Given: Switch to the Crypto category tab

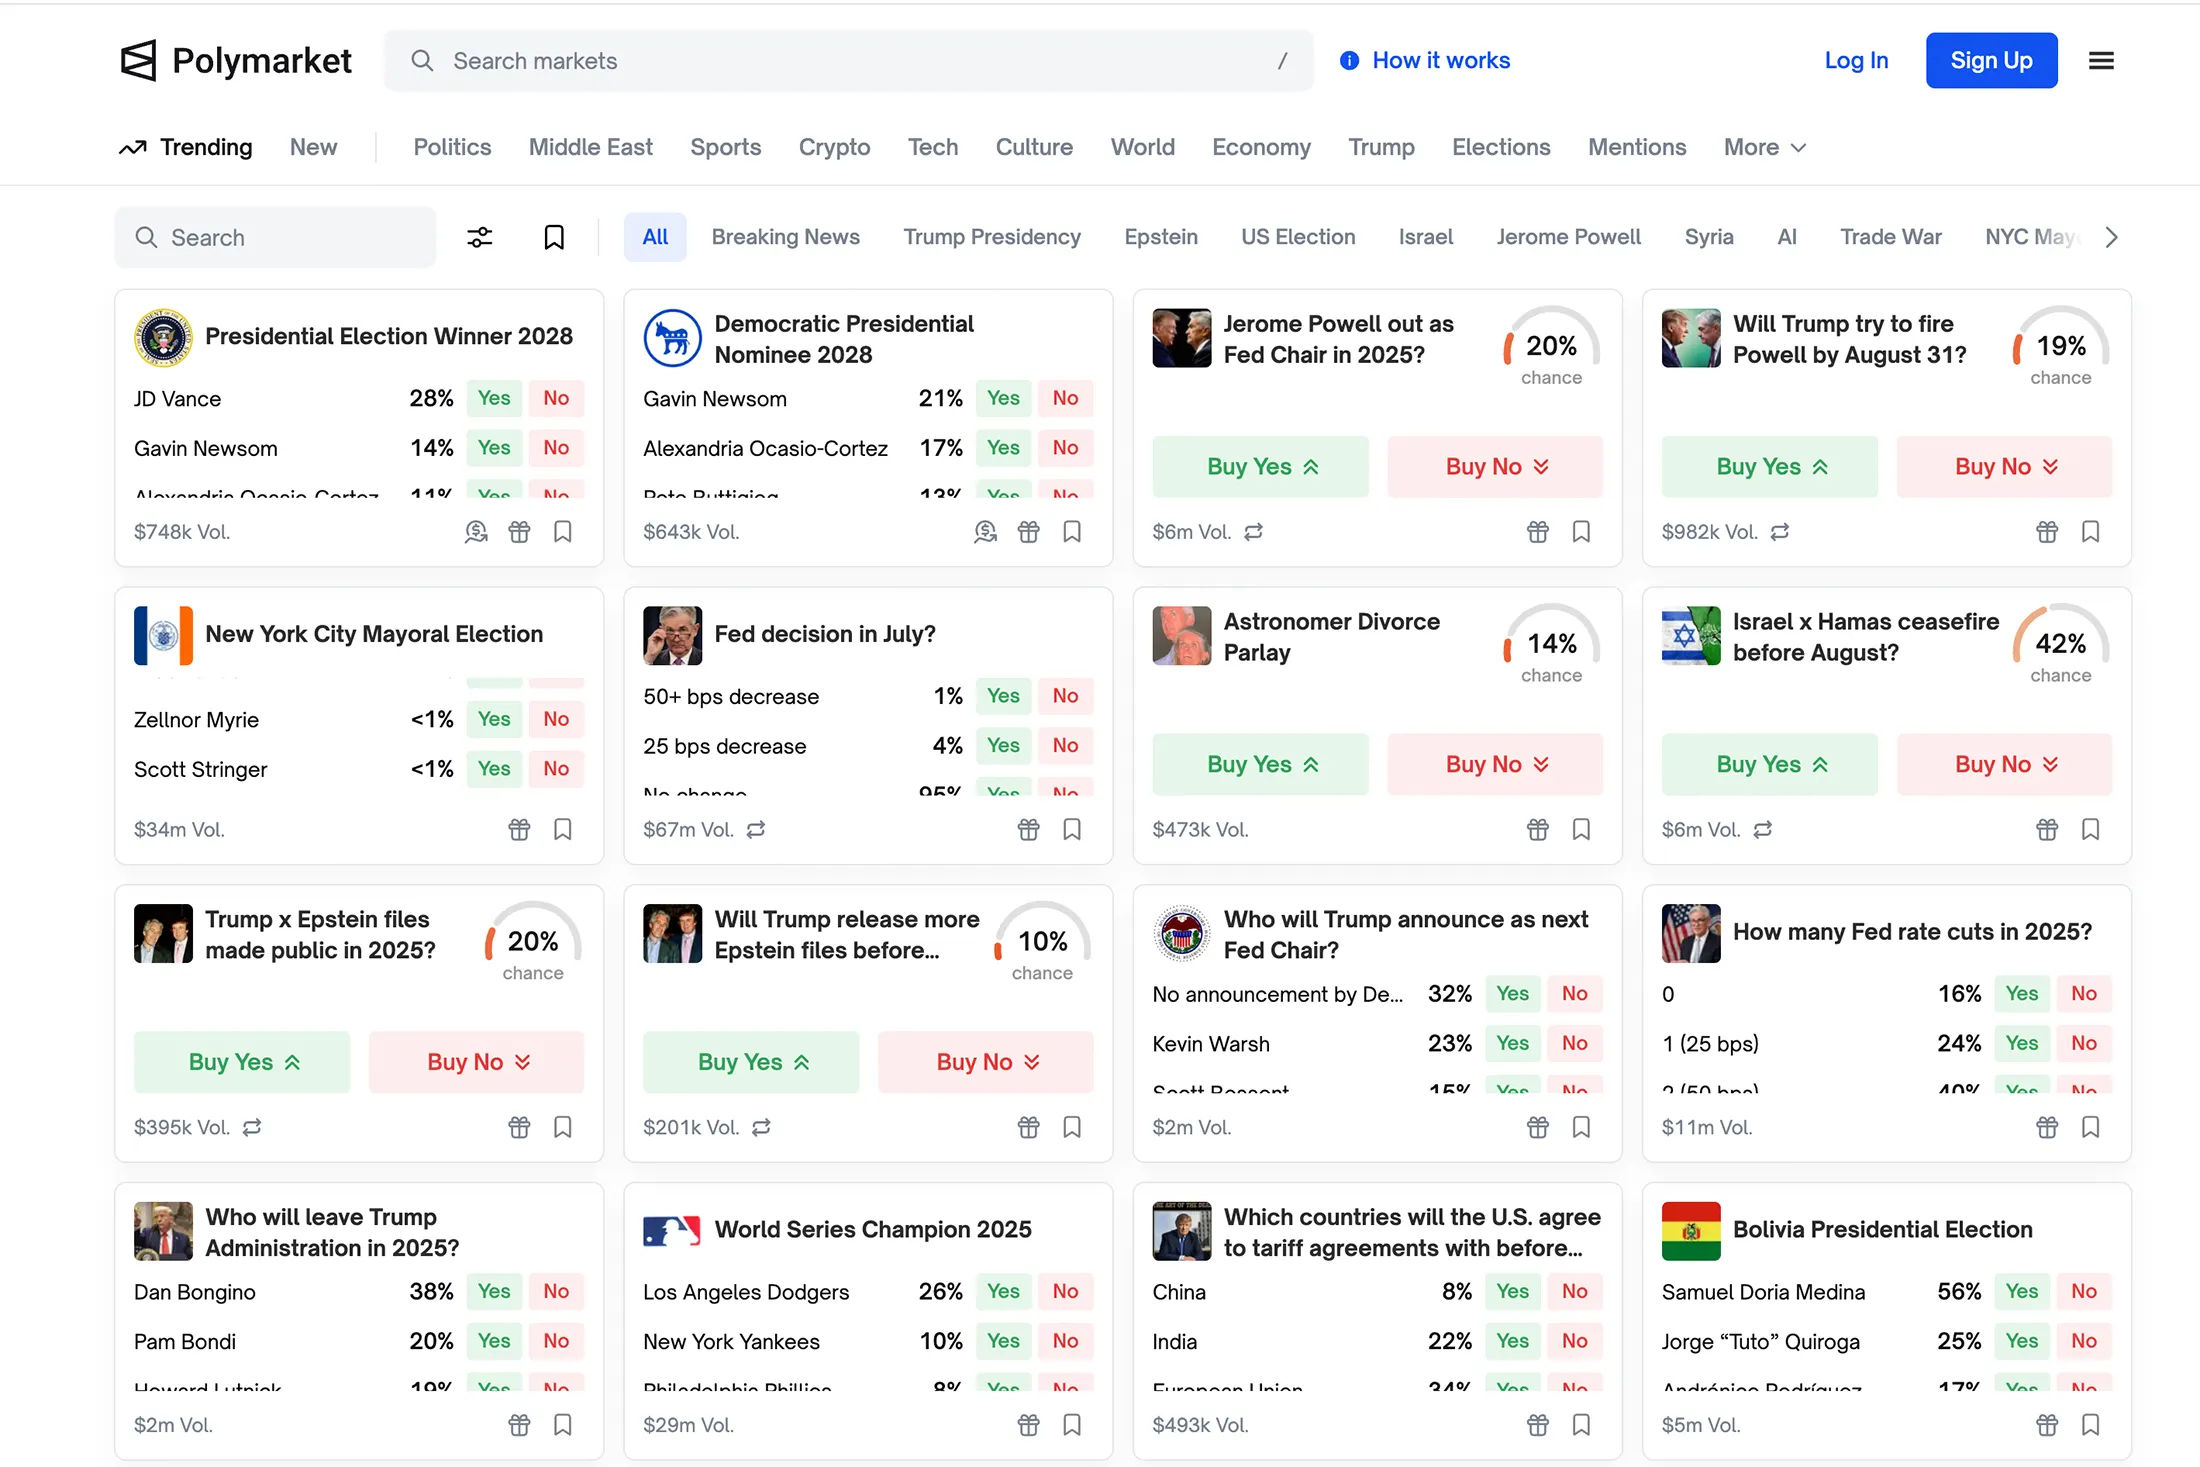Looking at the screenshot, I should 834,147.
